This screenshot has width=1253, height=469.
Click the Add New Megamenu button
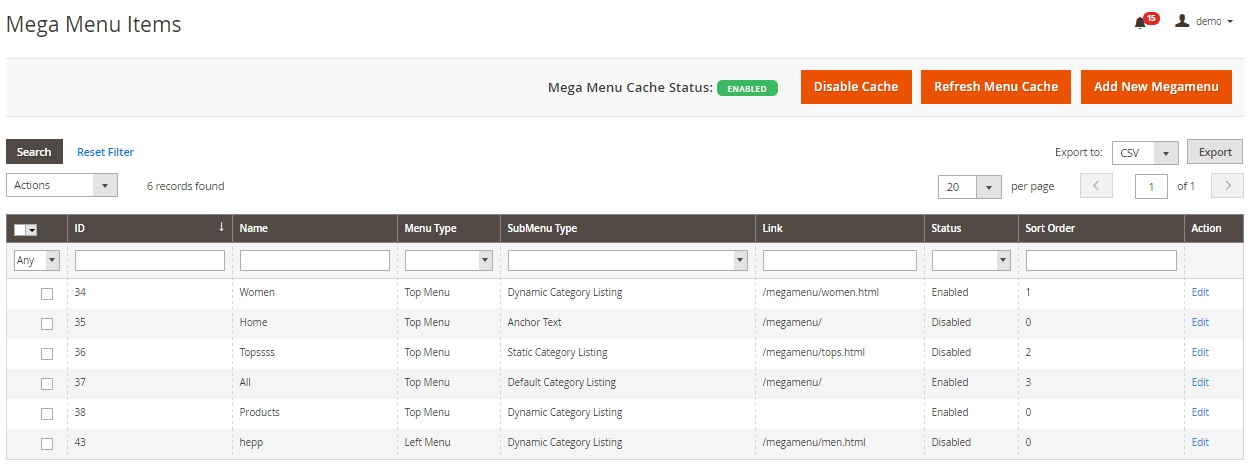pos(1155,87)
